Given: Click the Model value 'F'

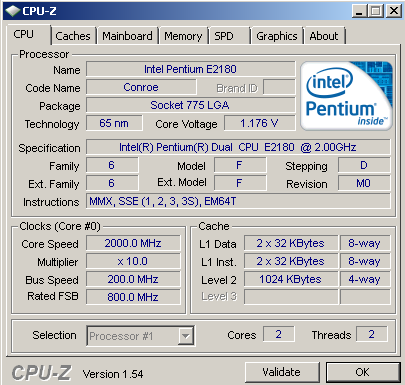Looking at the screenshot, I should (x=240, y=165).
